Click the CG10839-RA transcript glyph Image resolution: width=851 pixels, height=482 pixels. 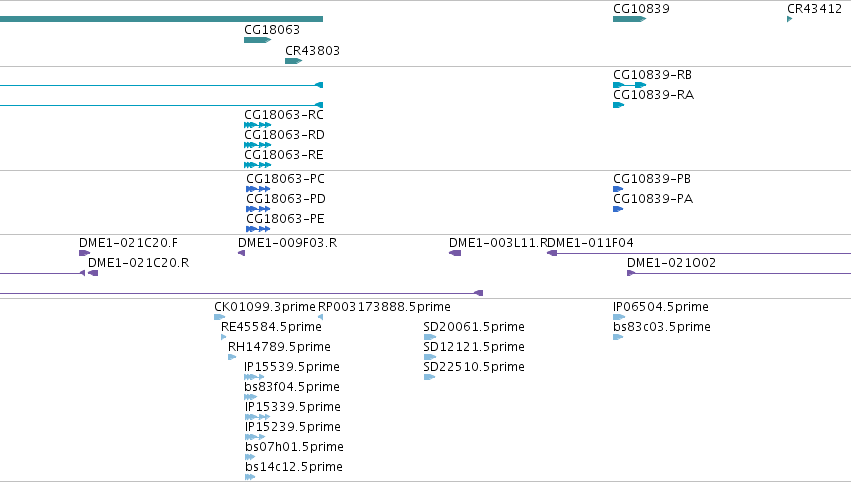[618, 105]
